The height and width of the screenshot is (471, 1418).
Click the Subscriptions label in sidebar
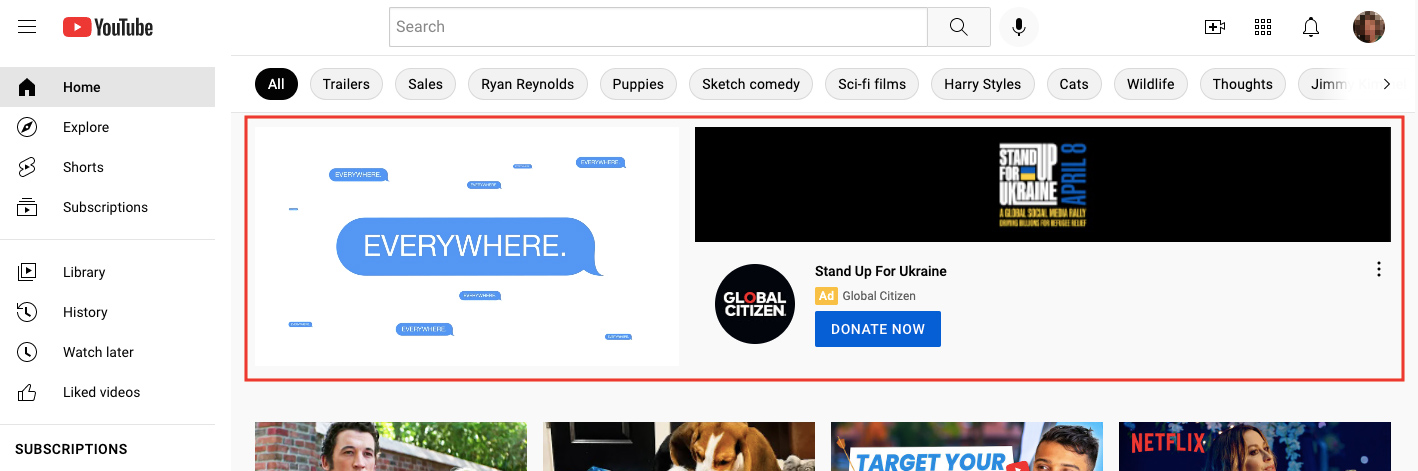pyautogui.click(x=105, y=207)
